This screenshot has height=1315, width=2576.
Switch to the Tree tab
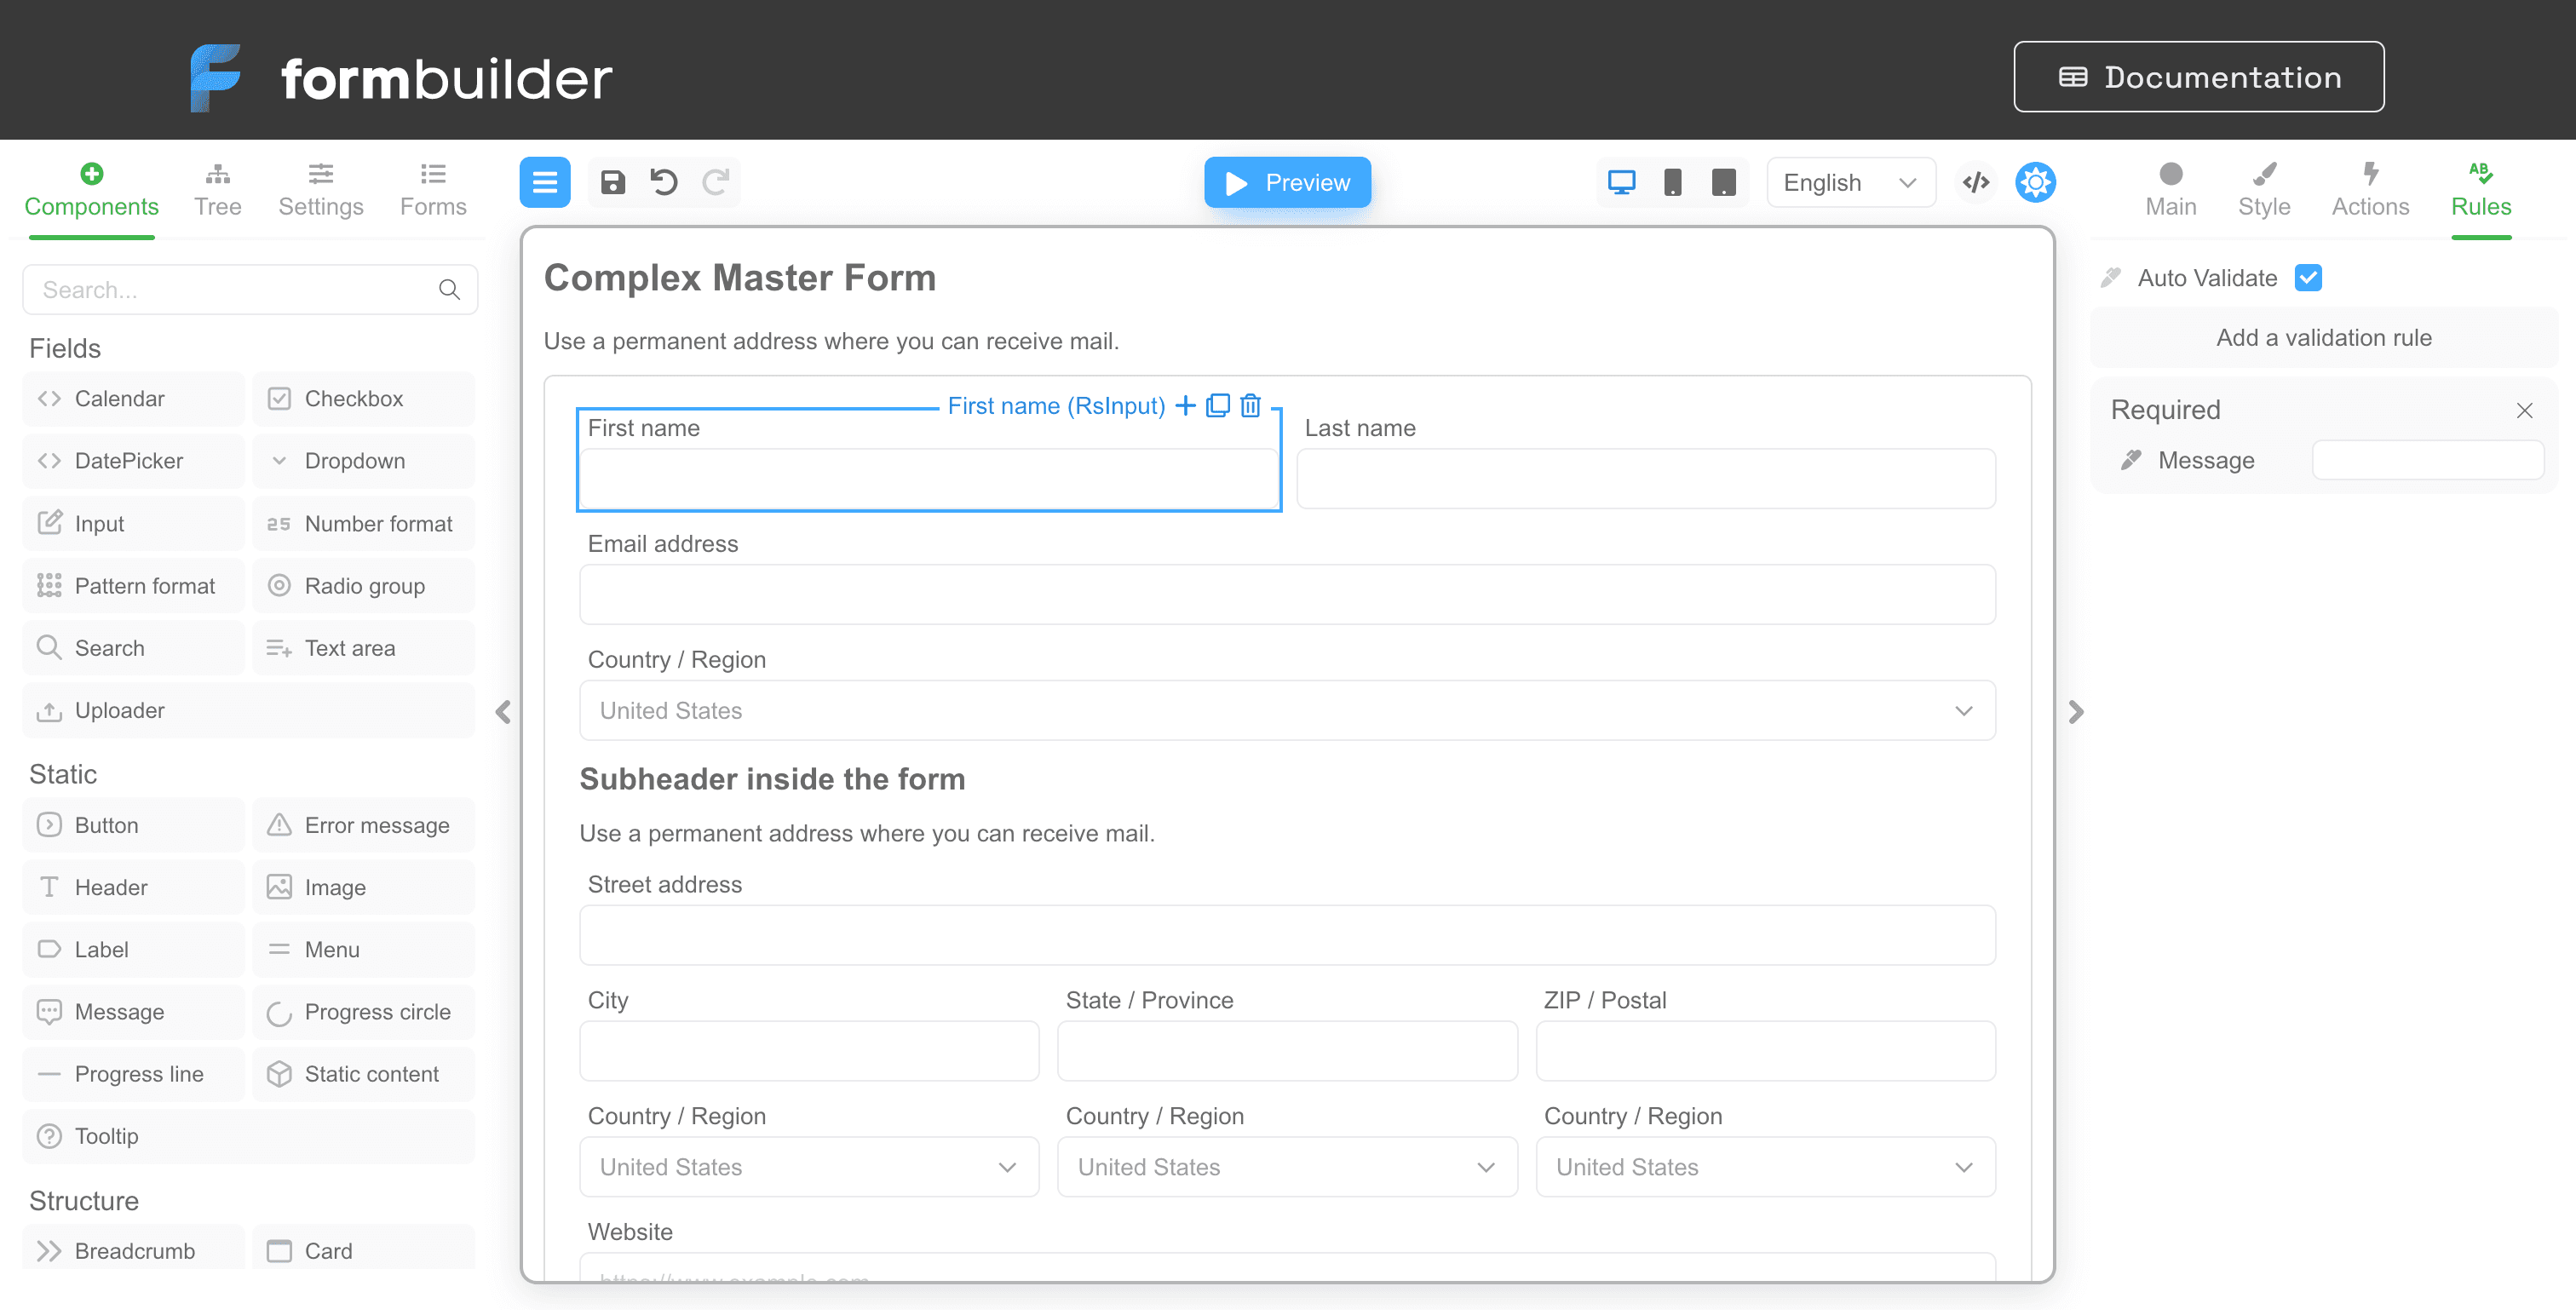(x=218, y=190)
